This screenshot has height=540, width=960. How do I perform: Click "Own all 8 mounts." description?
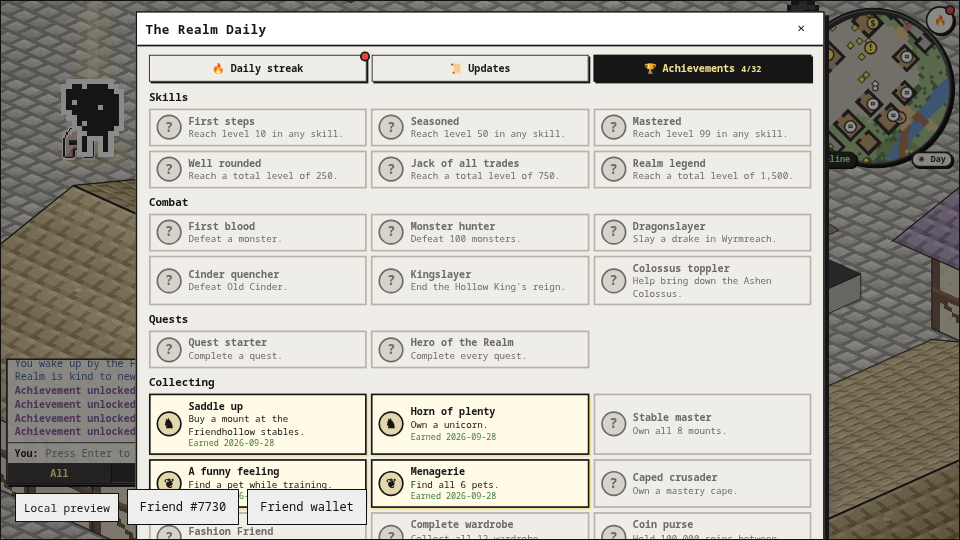coord(680,431)
